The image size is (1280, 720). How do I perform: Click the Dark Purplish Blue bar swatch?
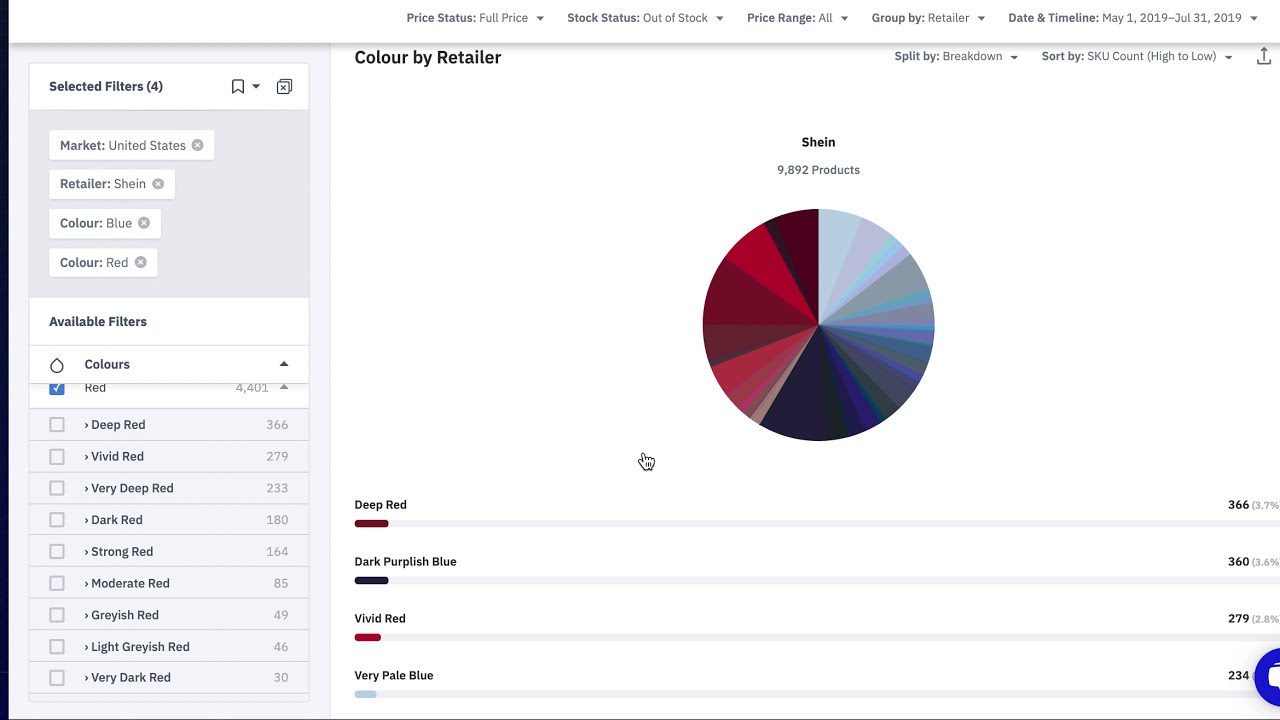click(371, 581)
